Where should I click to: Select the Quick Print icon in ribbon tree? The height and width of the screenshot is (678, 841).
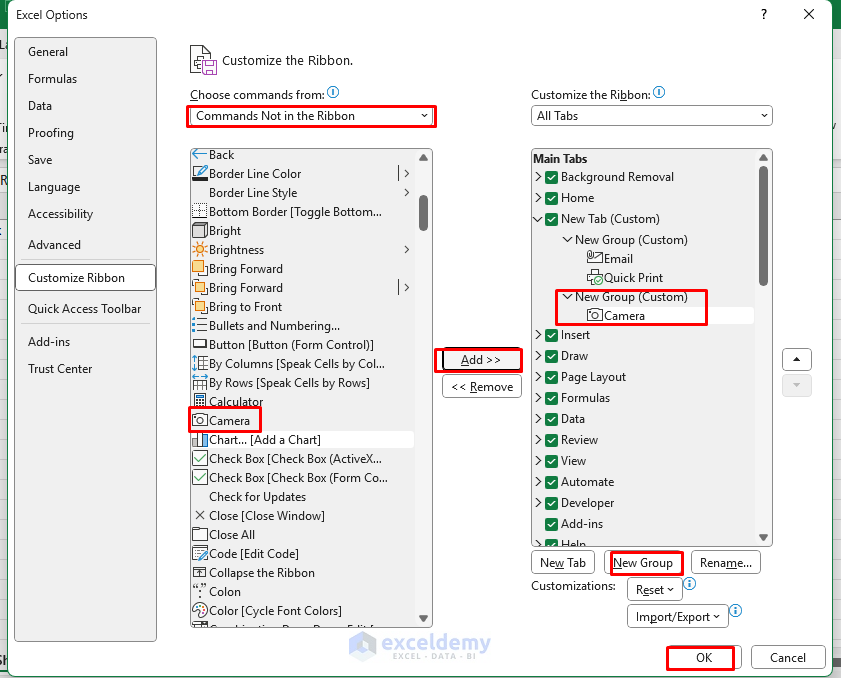coord(594,277)
